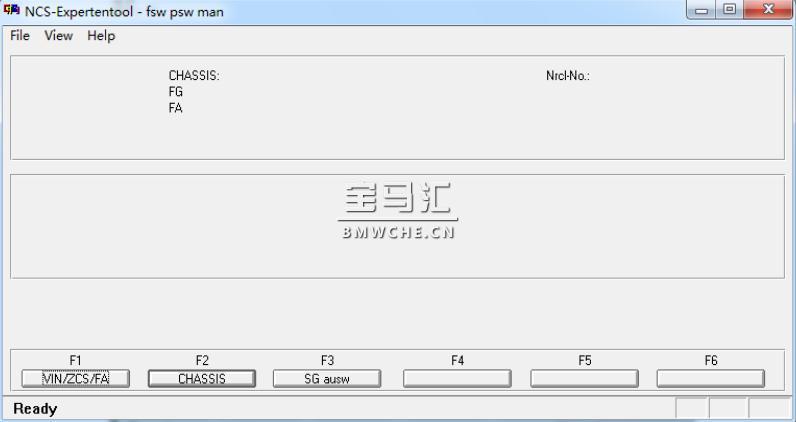The width and height of the screenshot is (796, 422).
Task: Click the window title NCS-Expertentool - fsw psw man
Action: [x=124, y=11]
